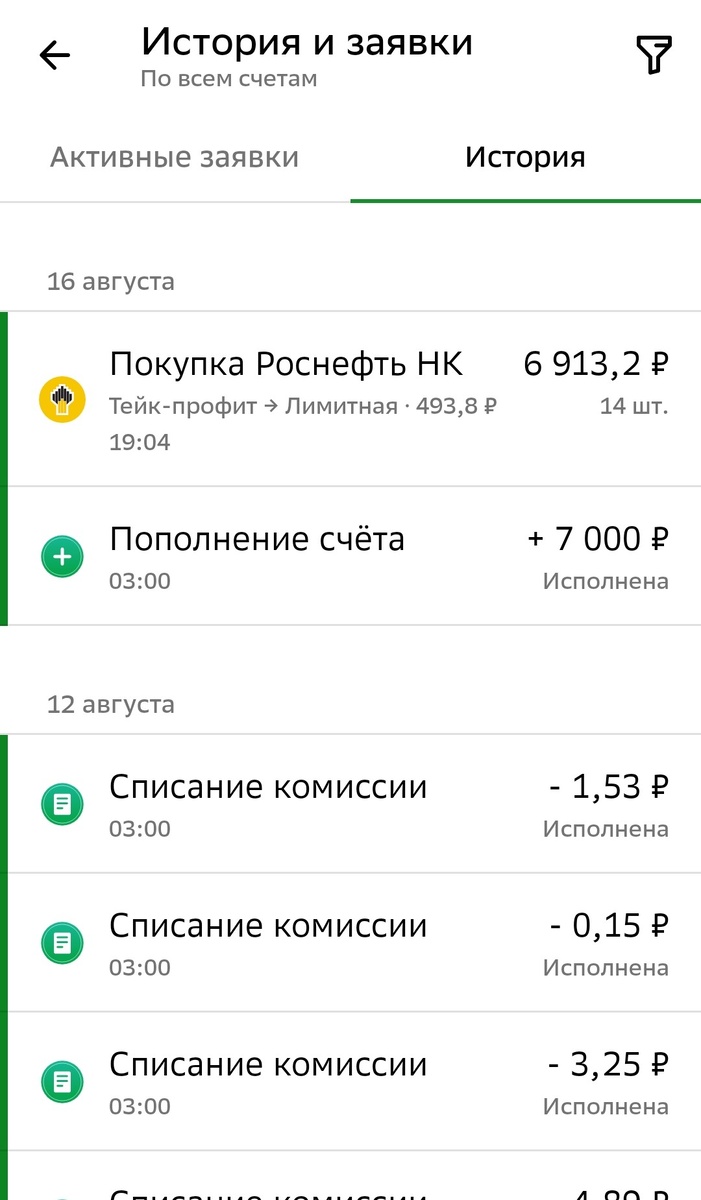Open the filter icon at top right
Image resolution: width=701 pixels, height=1200 pixels.
coord(654,54)
